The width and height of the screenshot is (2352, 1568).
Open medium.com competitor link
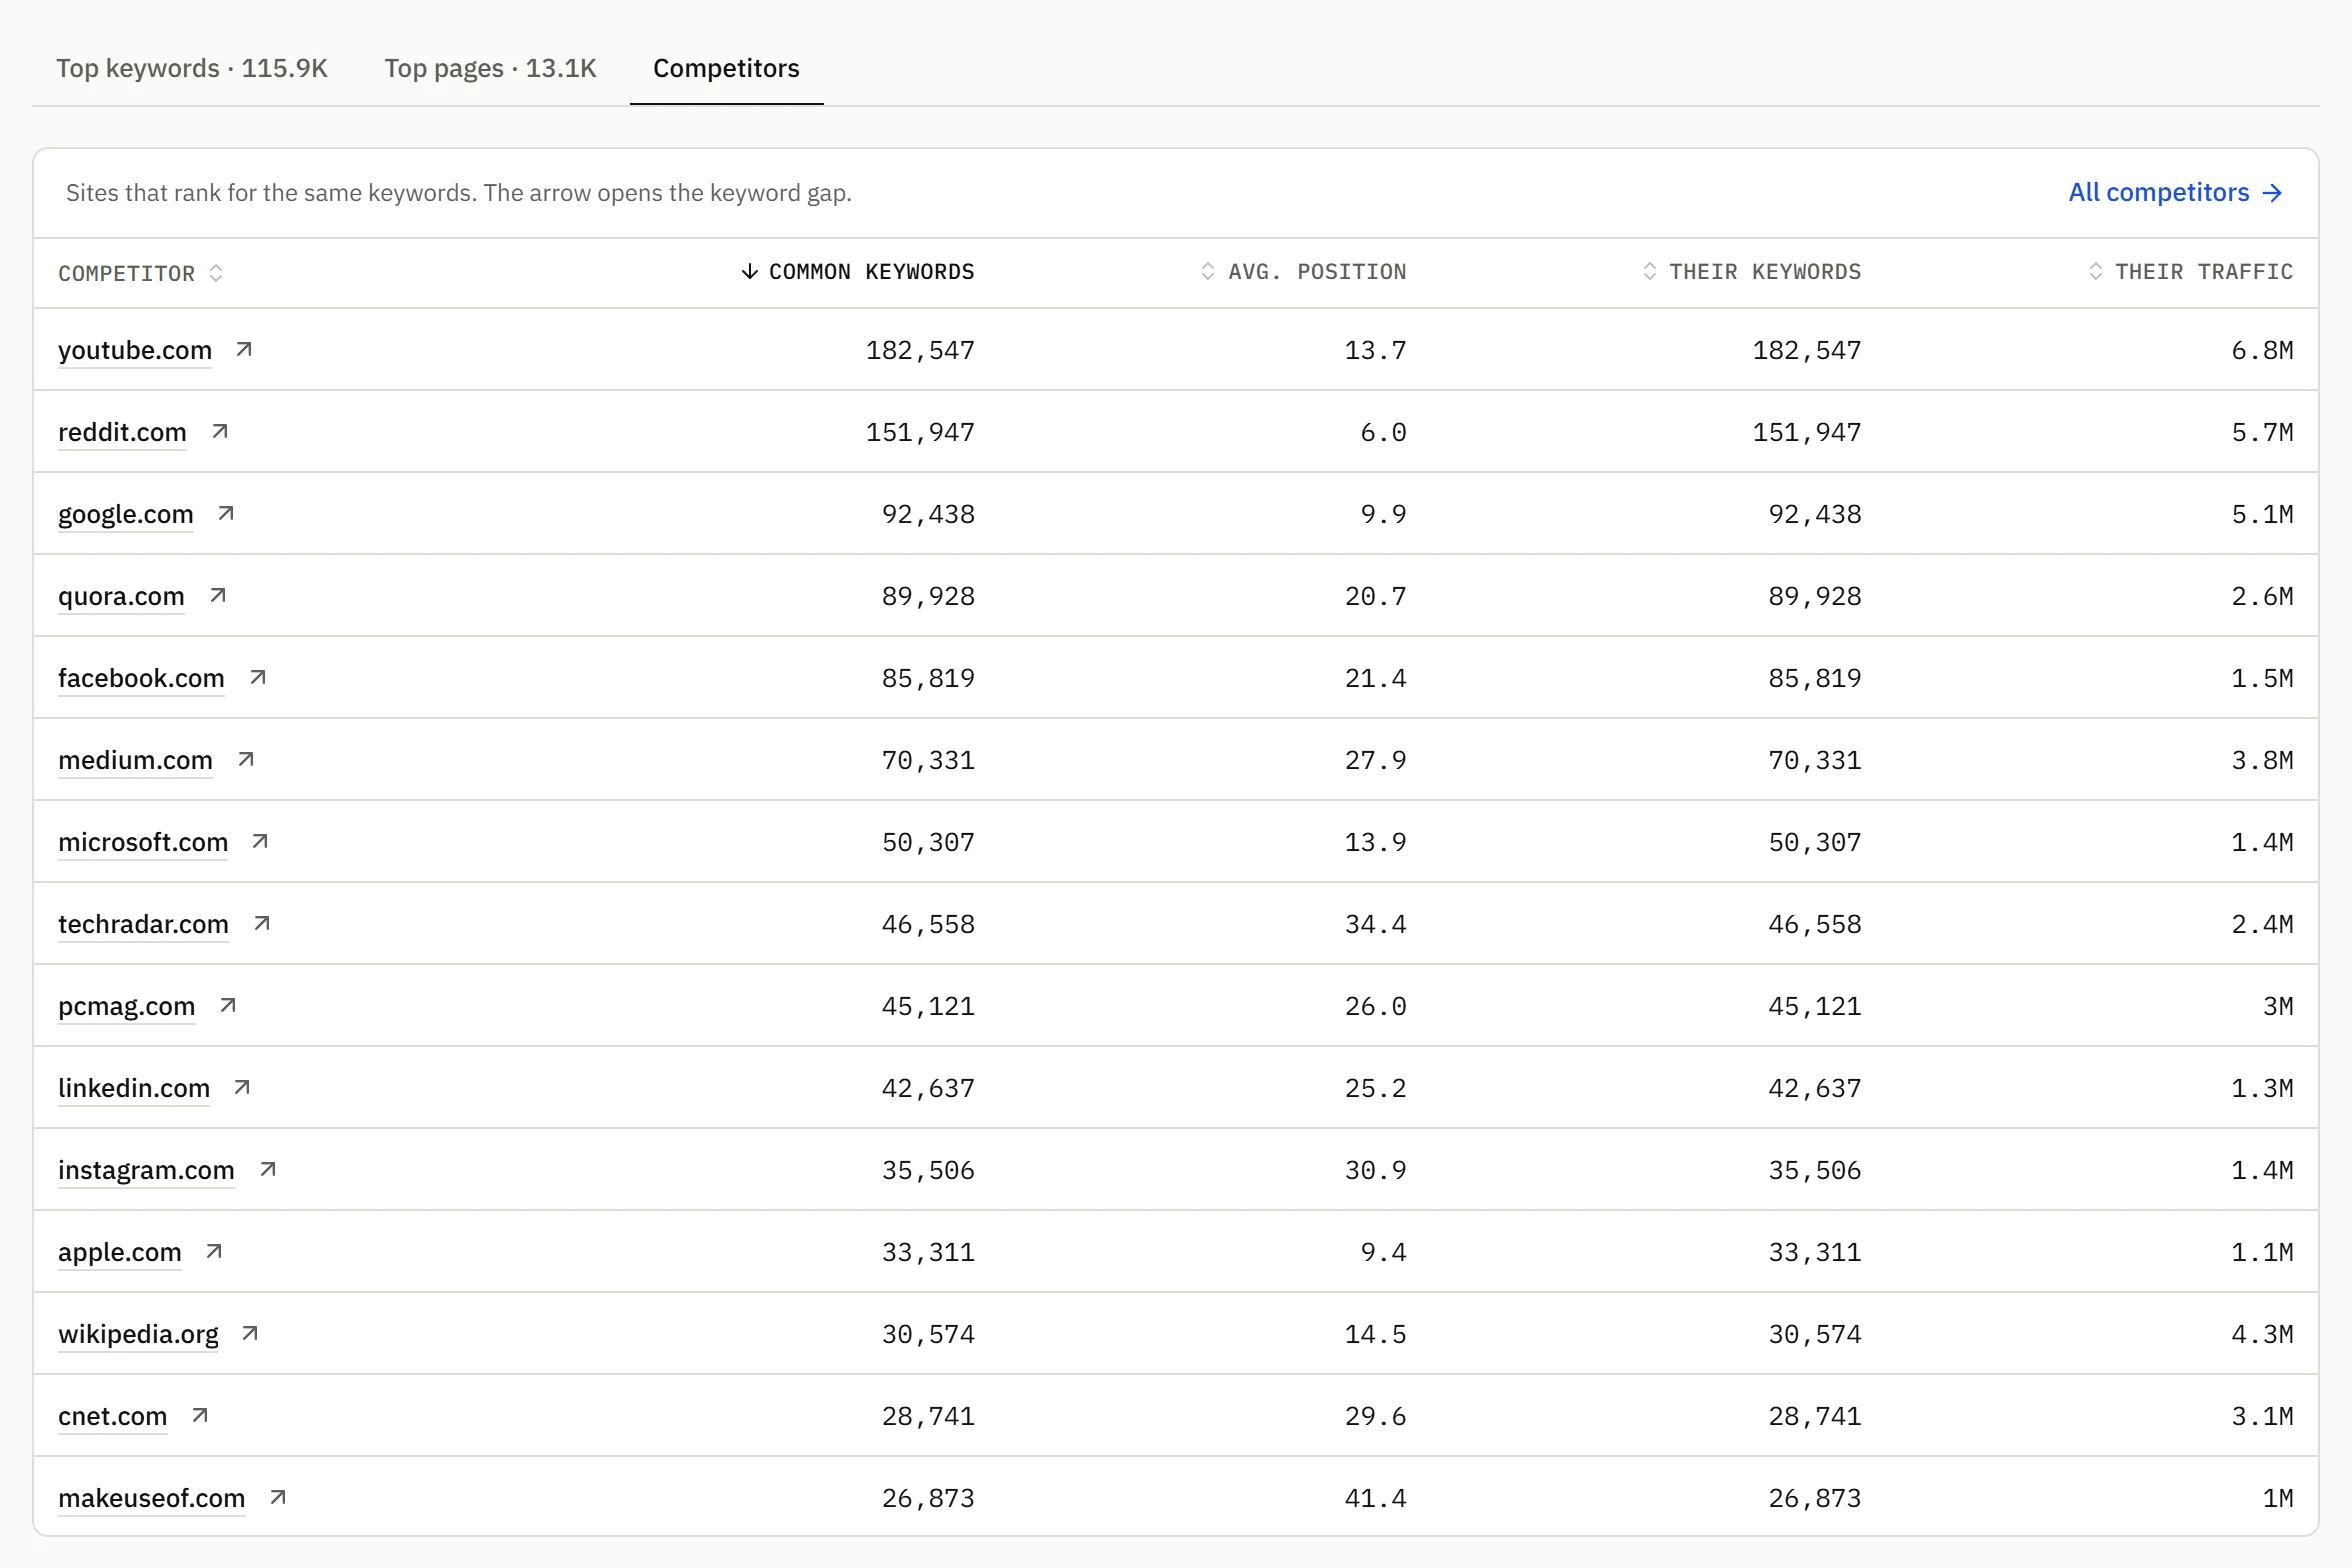[135, 760]
